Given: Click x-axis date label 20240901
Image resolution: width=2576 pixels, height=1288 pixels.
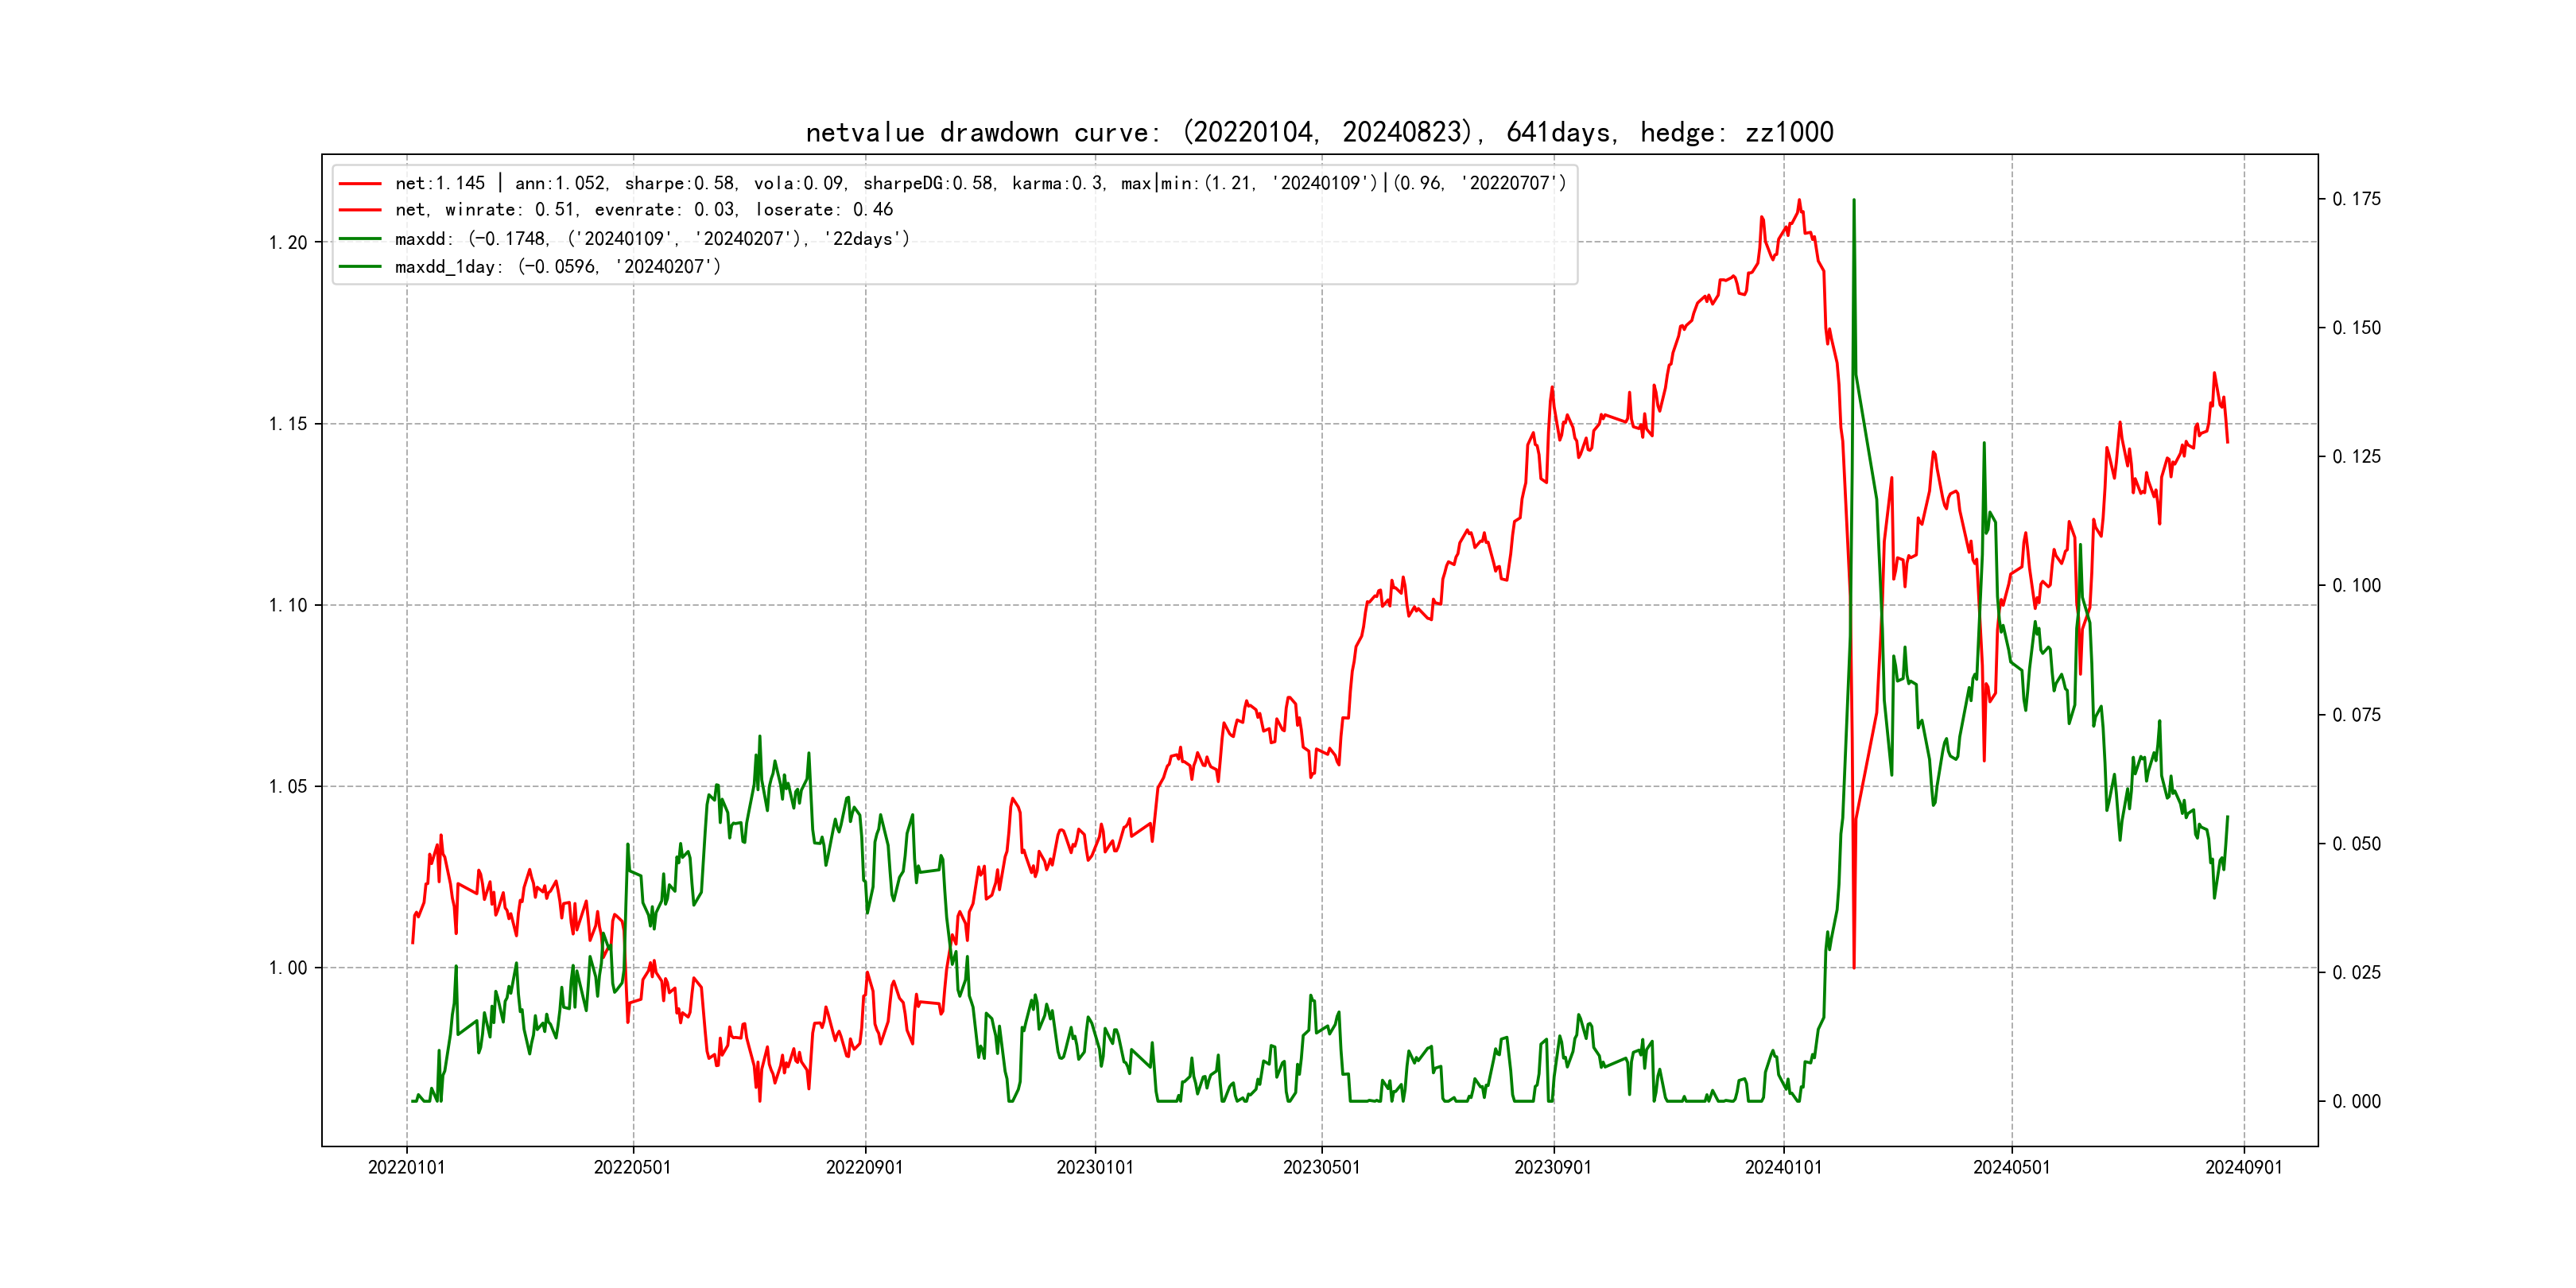Looking at the screenshot, I should click(2244, 1168).
